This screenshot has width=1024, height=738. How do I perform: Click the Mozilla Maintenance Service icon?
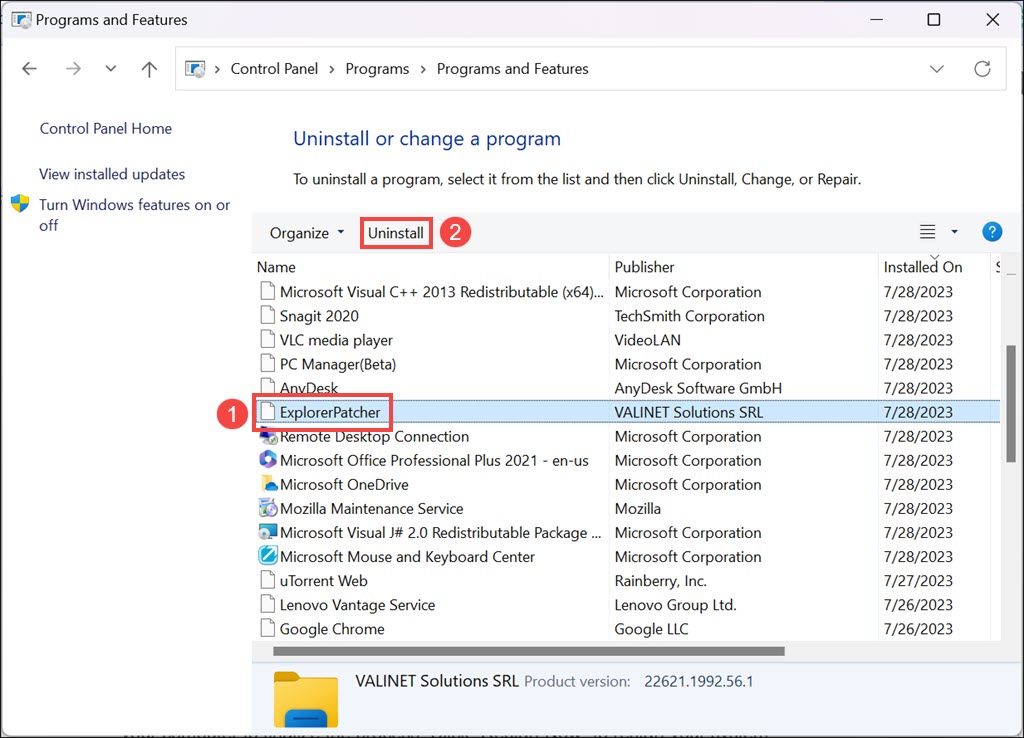coord(267,509)
